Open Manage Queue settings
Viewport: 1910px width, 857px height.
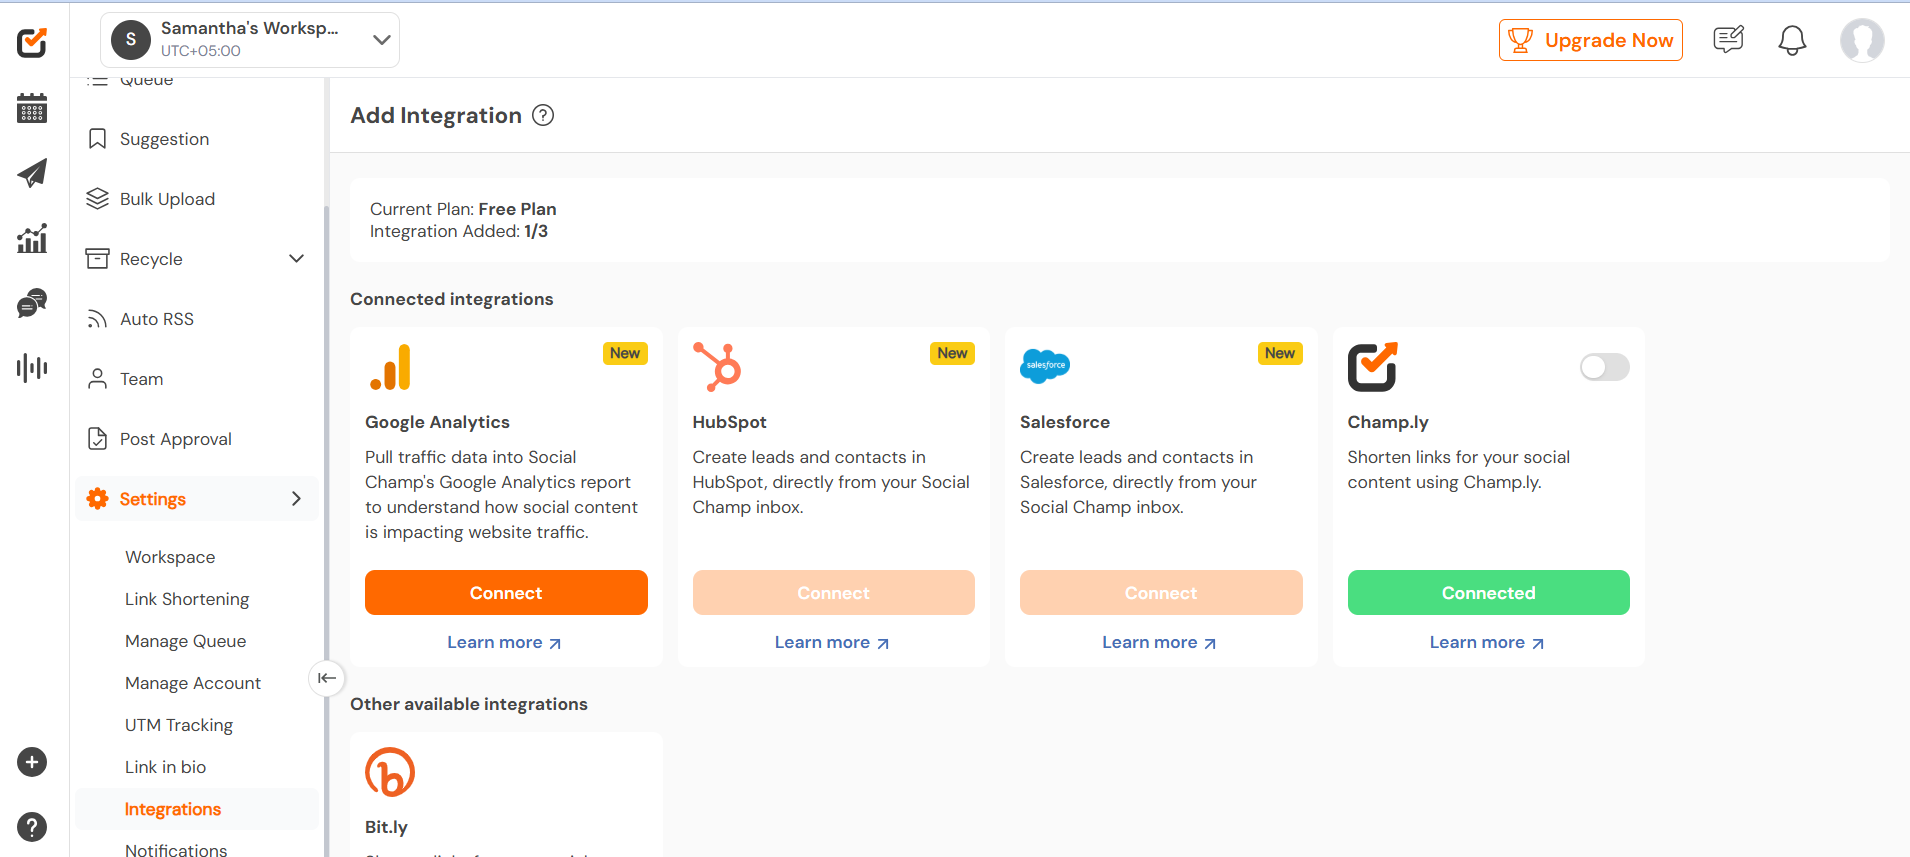point(185,641)
